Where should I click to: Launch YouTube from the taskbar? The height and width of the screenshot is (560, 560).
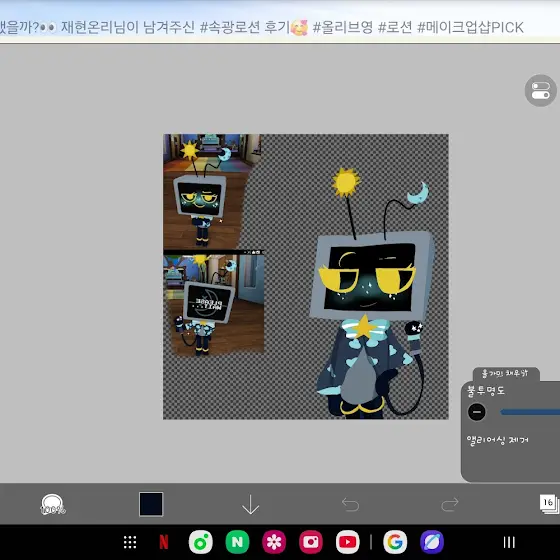(348, 542)
